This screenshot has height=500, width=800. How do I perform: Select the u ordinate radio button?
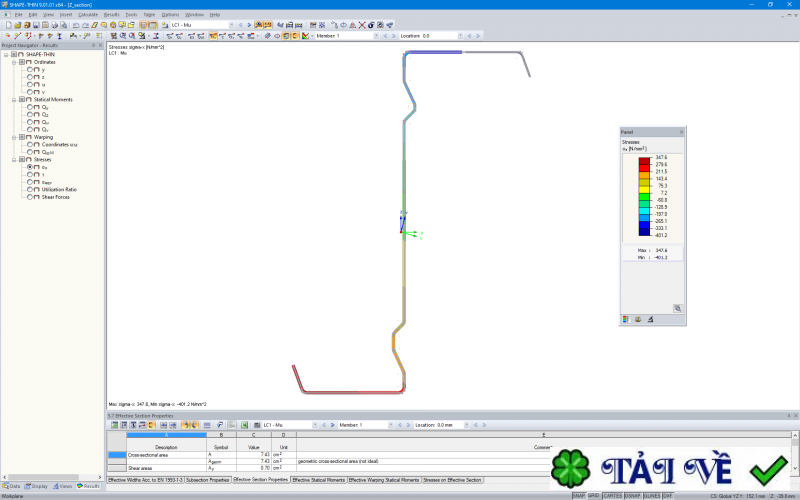(x=30, y=85)
